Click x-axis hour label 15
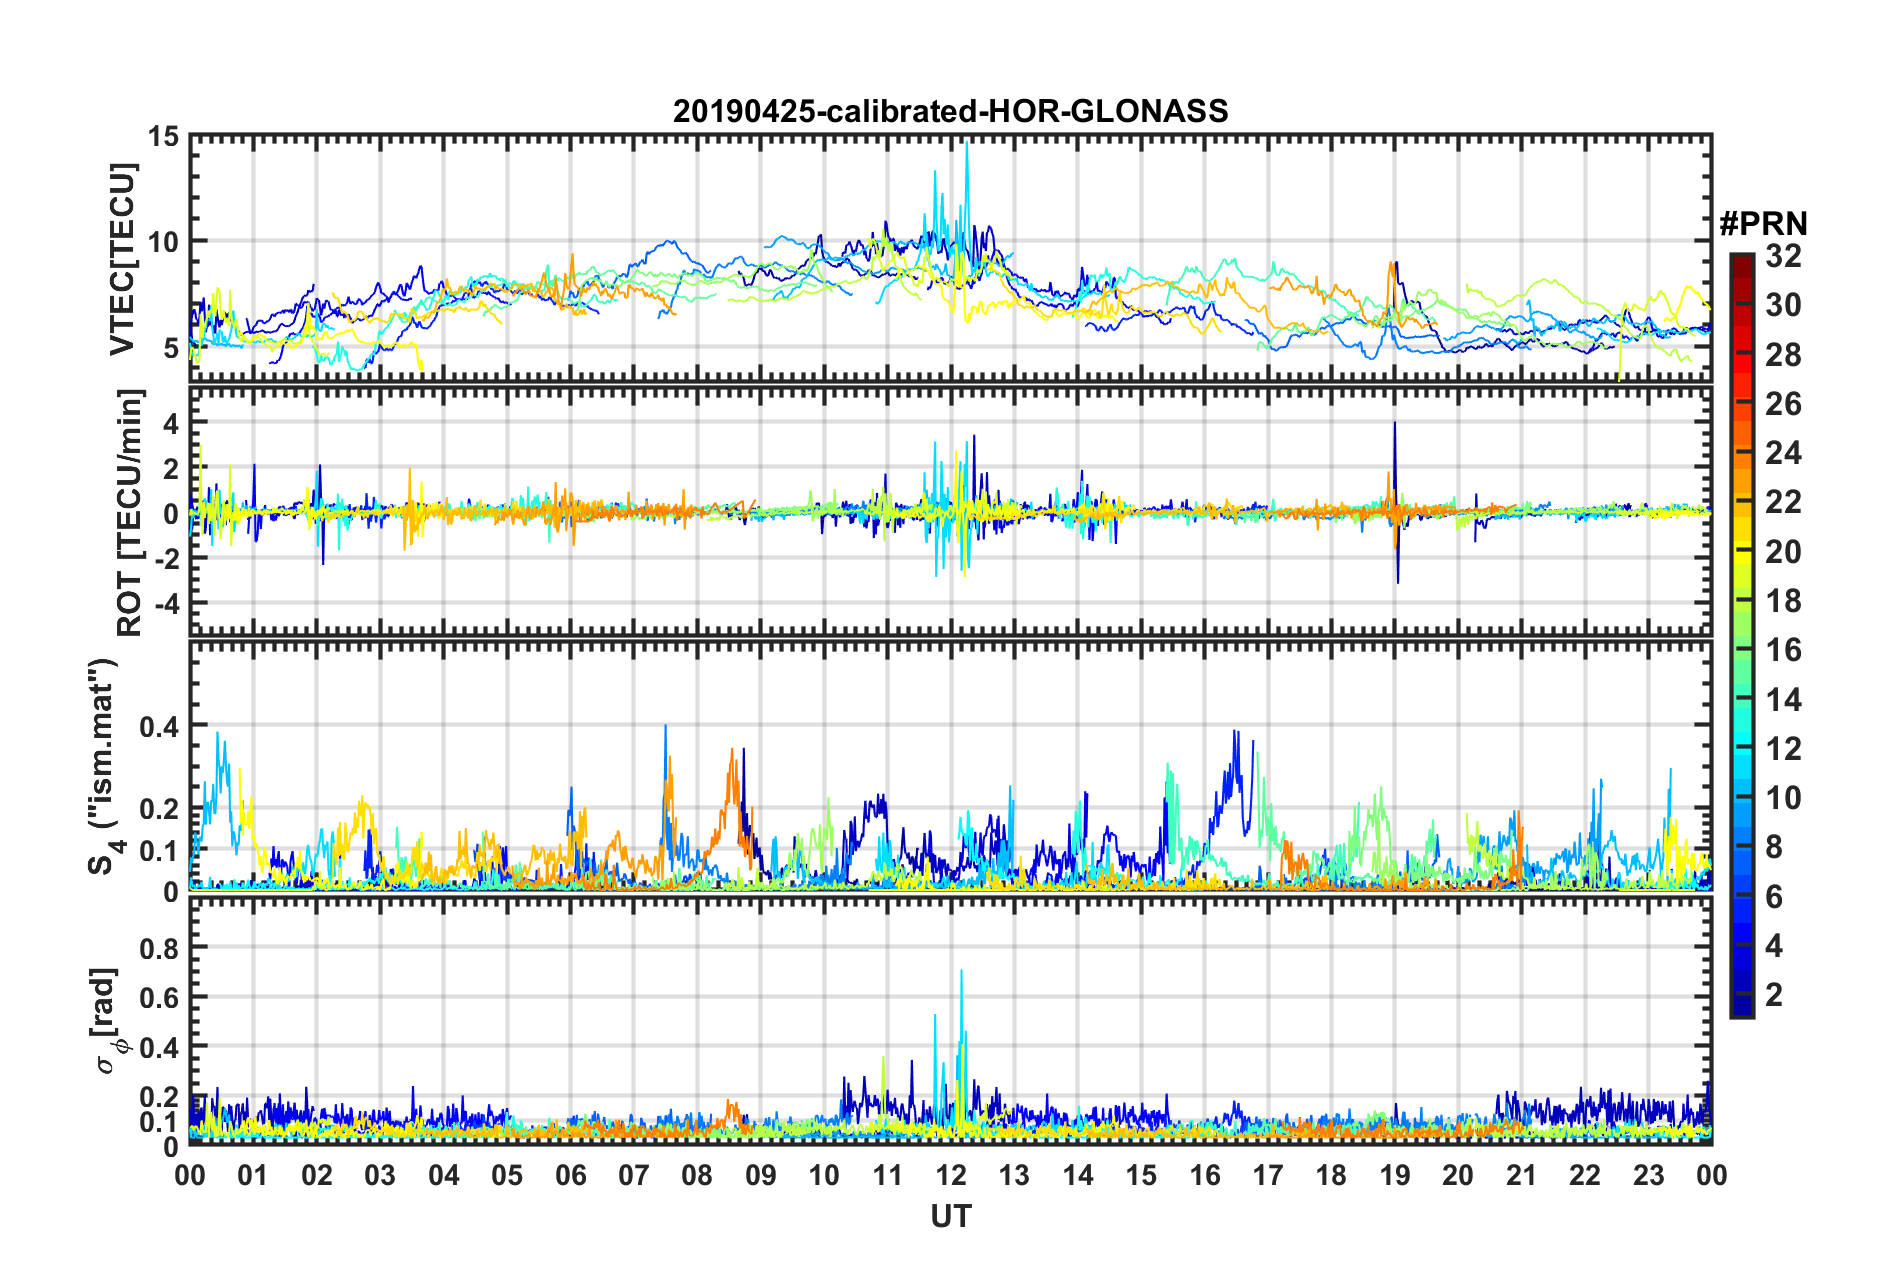 click(x=1141, y=1175)
